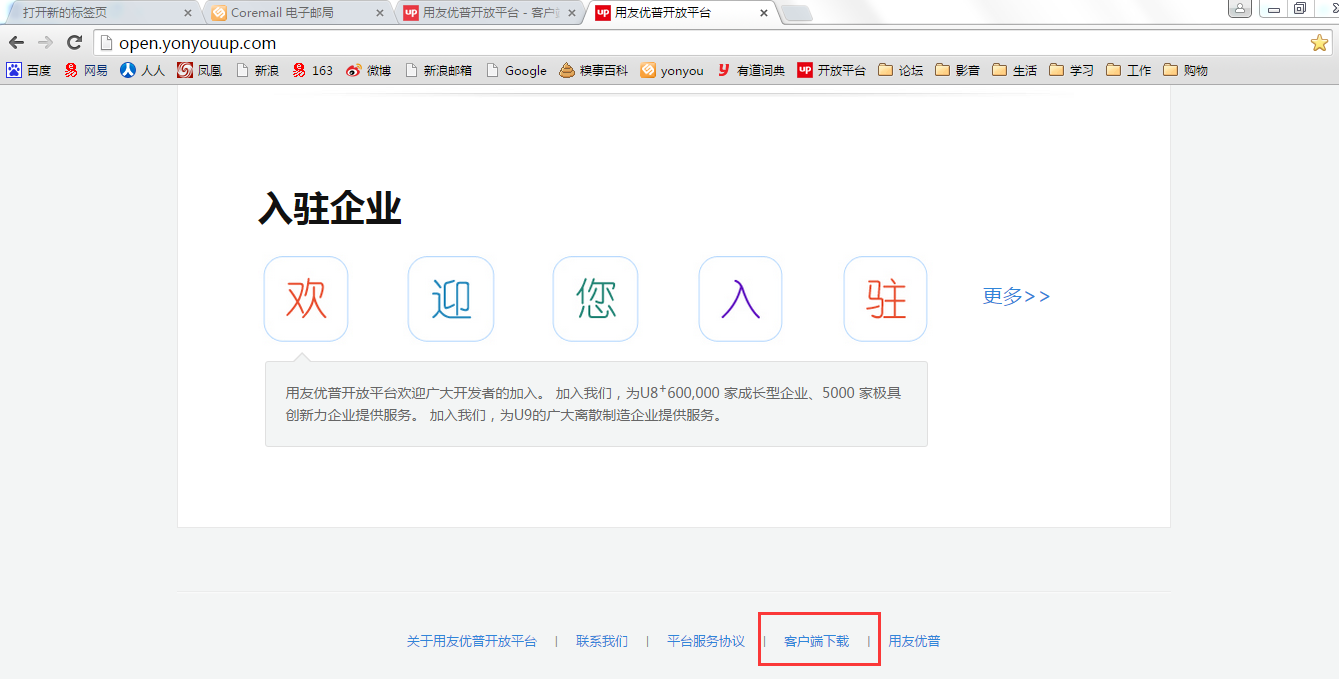Screen dimensions: 1339x679
Task: Select the 迎 enterprise tile
Action: click(x=451, y=299)
